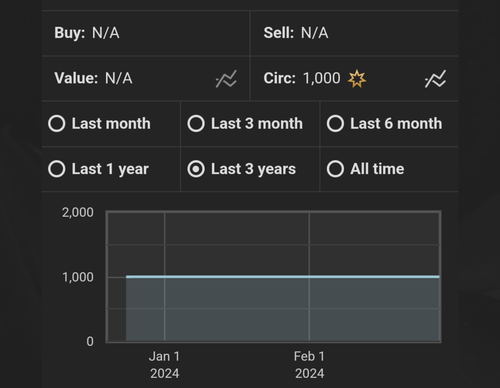Viewport: 500px width, 388px height.
Task: Select the Last 1 year radio button
Action: point(57,169)
